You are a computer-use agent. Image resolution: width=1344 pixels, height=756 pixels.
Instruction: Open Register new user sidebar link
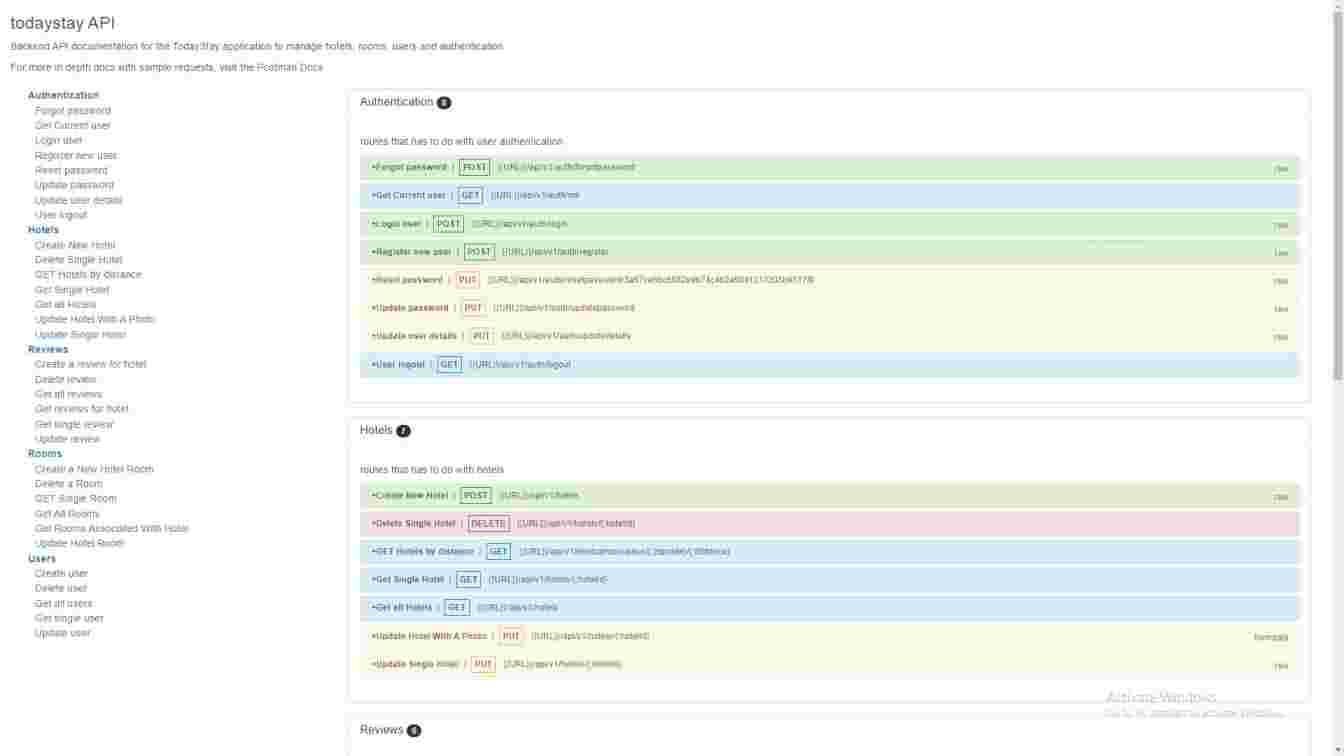[x=76, y=155]
